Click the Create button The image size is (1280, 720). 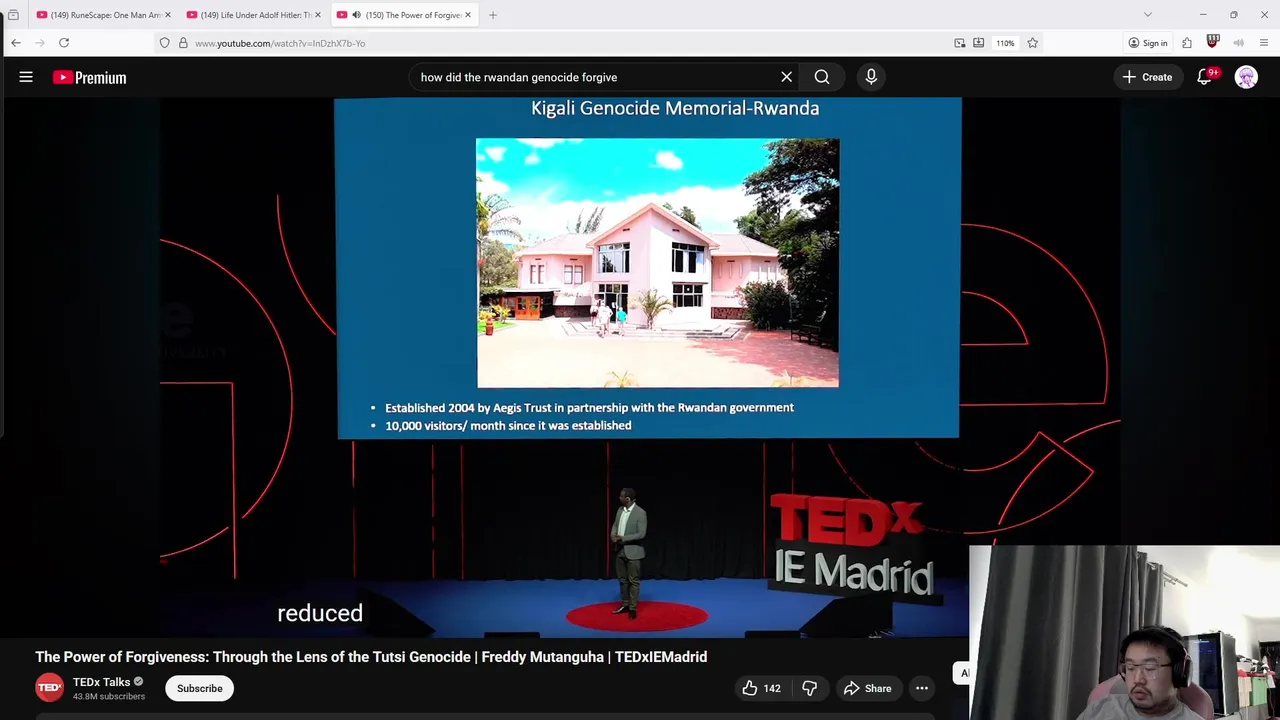coord(1147,77)
